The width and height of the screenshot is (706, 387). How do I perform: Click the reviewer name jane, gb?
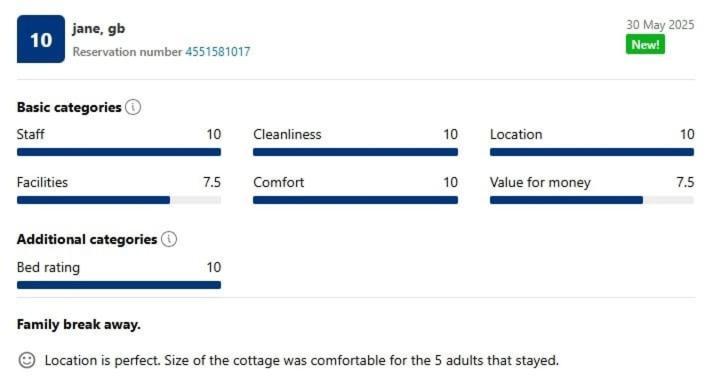click(99, 28)
